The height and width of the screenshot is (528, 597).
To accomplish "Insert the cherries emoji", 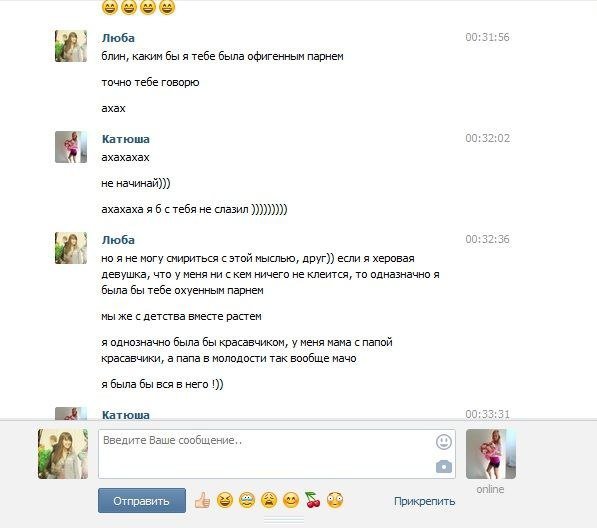I will [313, 500].
